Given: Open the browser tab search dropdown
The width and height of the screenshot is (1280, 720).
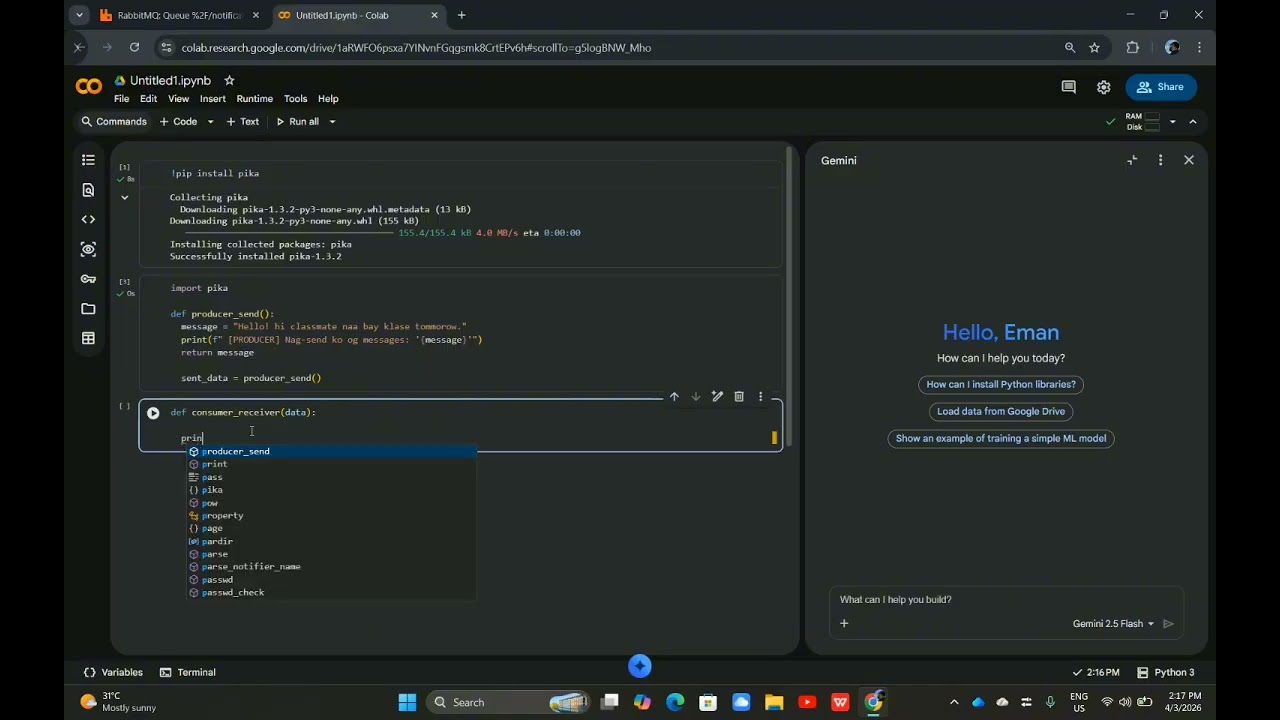Looking at the screenshot, I should 79,15.
